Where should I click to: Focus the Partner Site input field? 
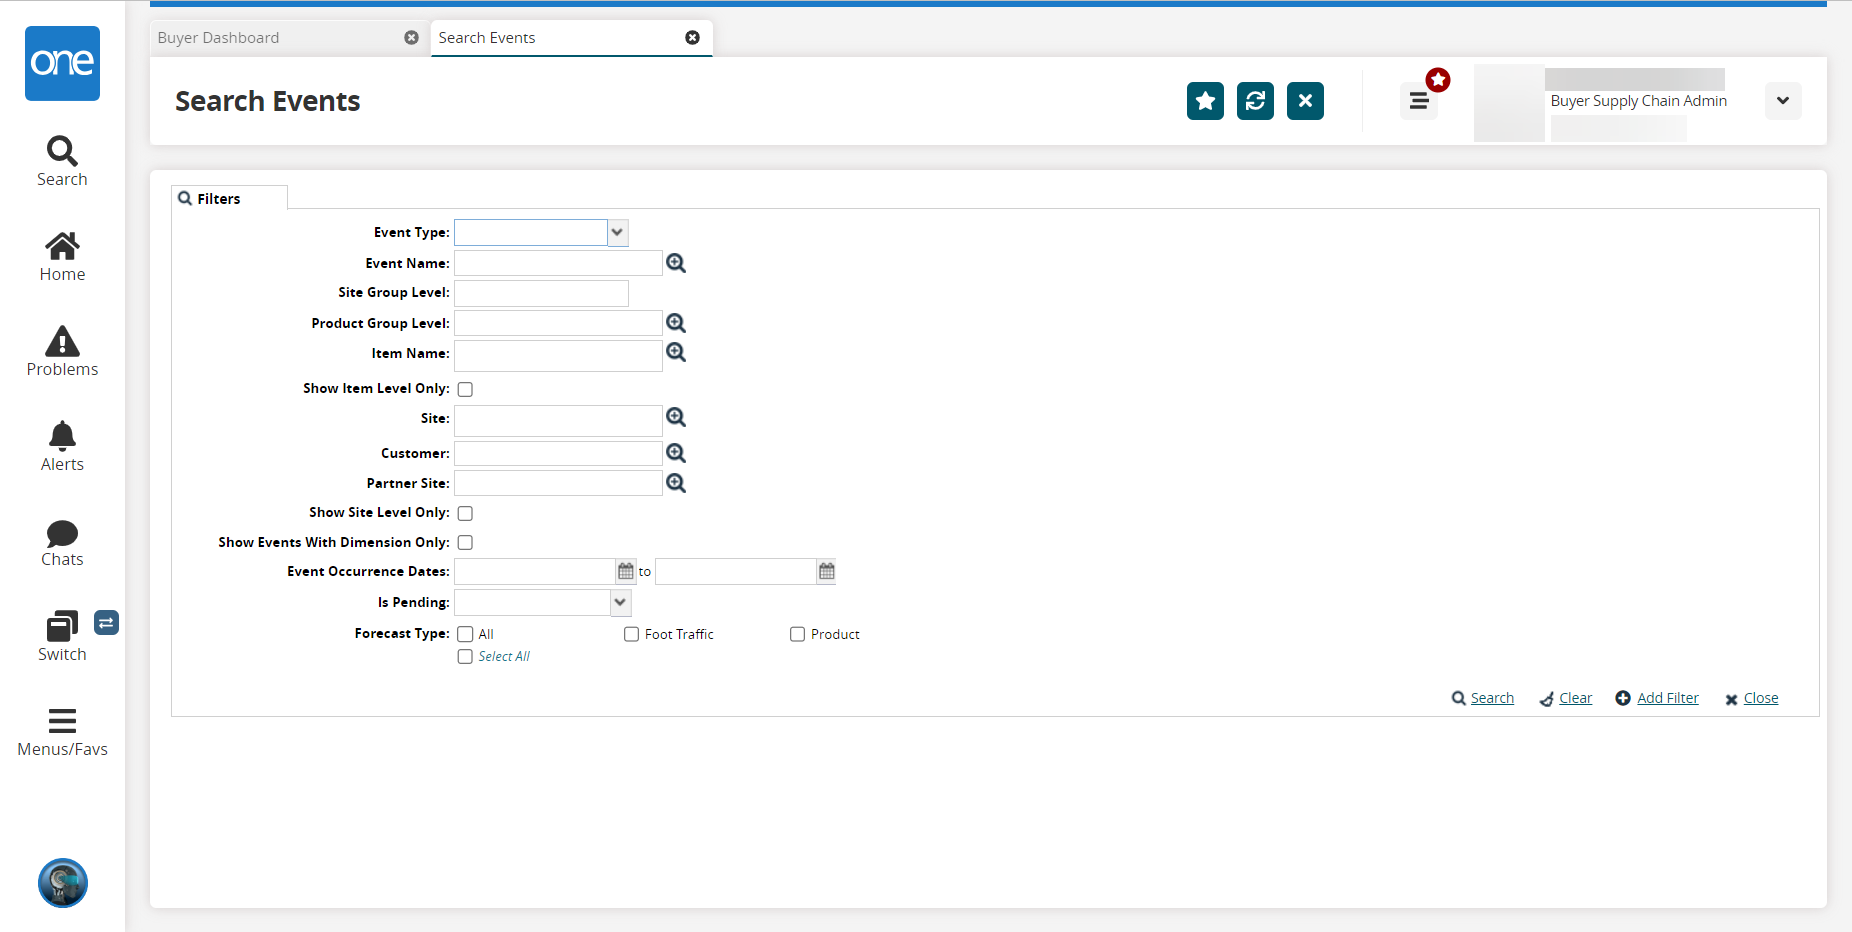tap(558, 483)
